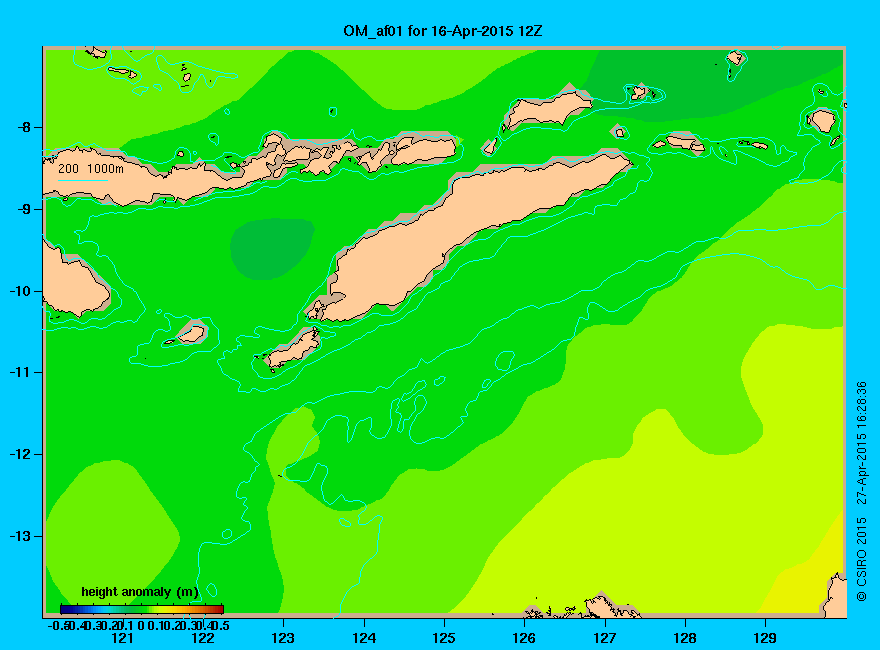Click longitude label '128'
880x650 pixels.
tap(685, 638)
